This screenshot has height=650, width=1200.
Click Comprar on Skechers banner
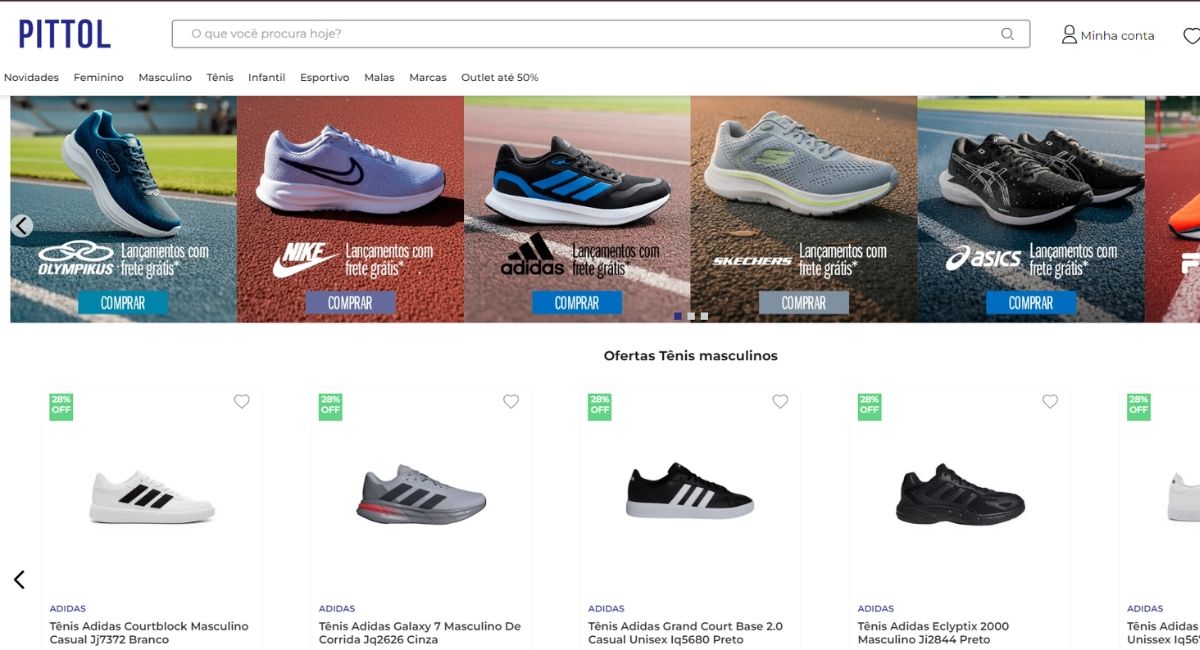coord(804,302)
